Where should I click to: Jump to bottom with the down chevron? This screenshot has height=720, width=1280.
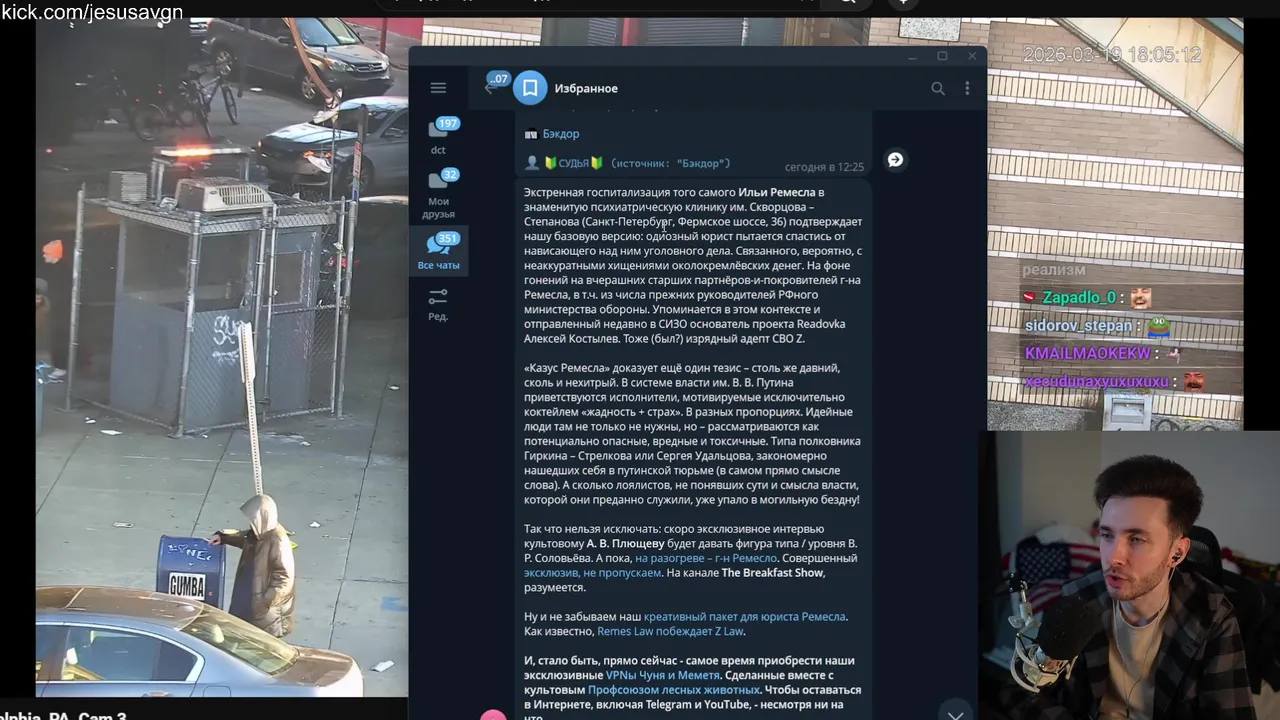tap(955, 714)
